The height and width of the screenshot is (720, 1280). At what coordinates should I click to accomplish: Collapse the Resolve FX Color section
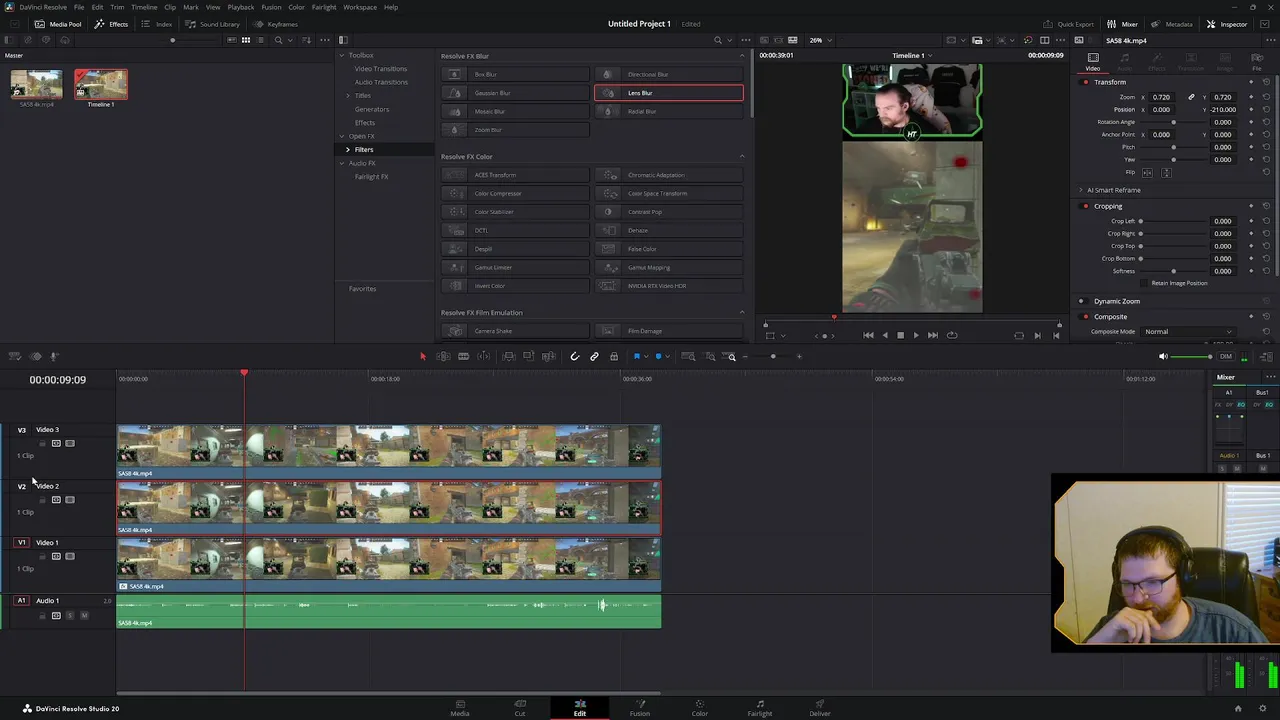742,156
